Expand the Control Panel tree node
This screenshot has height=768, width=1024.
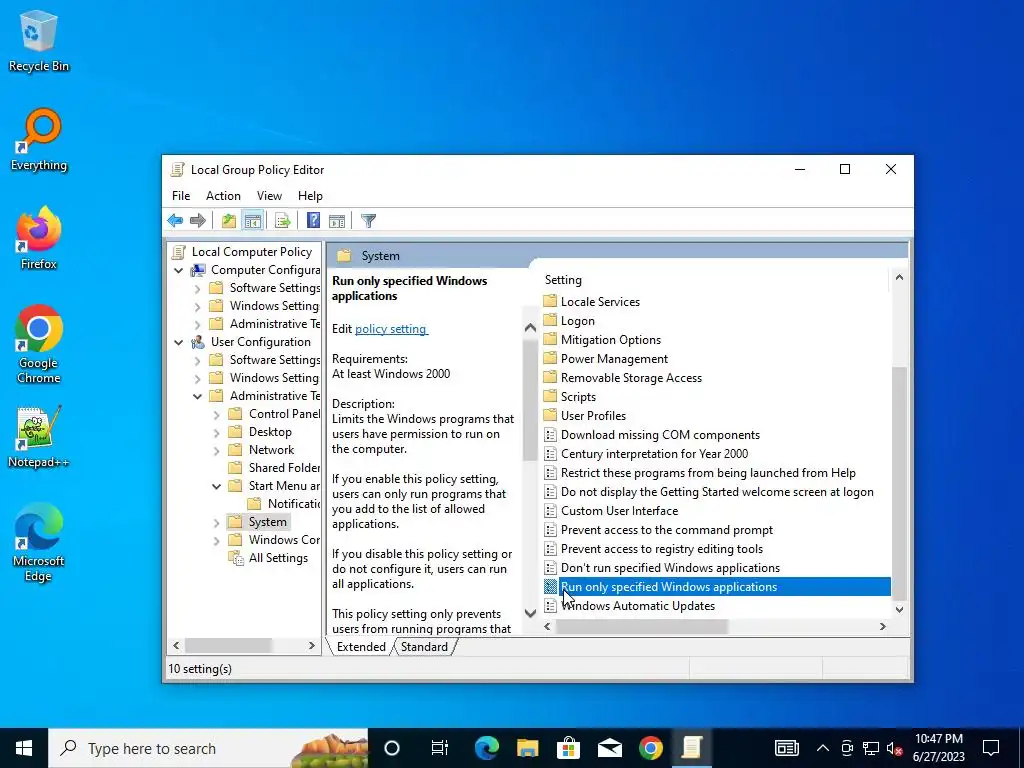coord(216,414)
